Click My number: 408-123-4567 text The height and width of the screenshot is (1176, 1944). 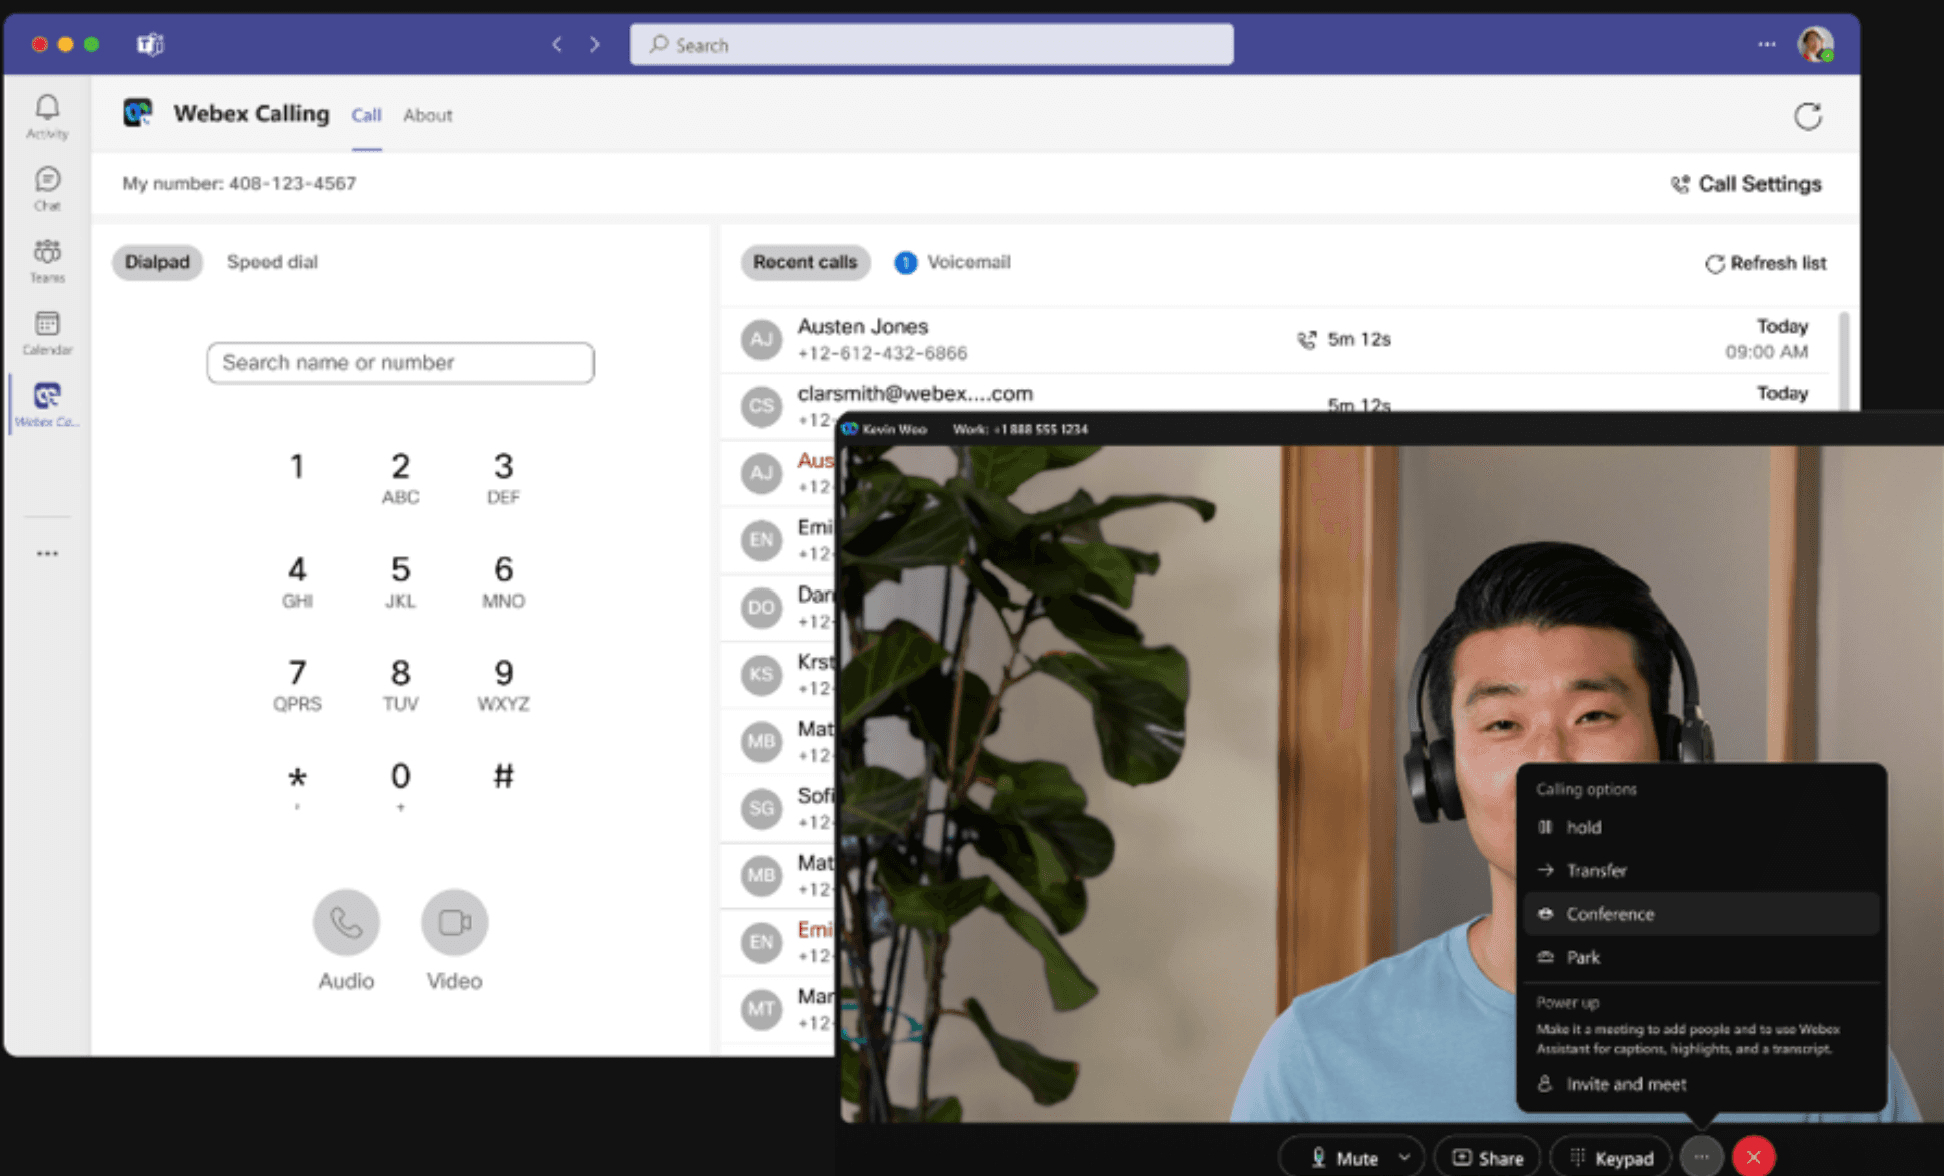239,183
